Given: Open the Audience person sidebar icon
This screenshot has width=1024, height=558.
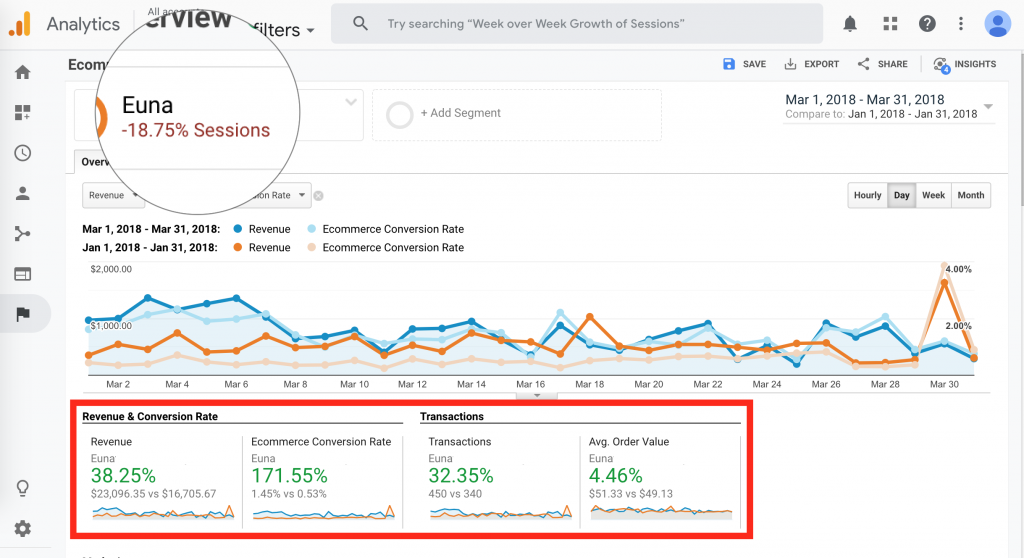Looking at the screenshot, I should tap(23, 193).
